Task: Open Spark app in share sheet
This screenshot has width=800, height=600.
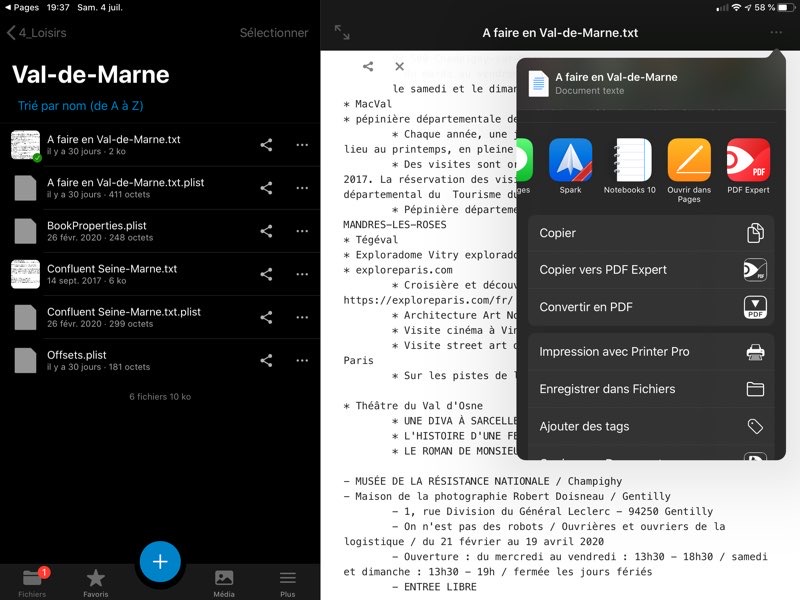Action: (x=570, y=160)
